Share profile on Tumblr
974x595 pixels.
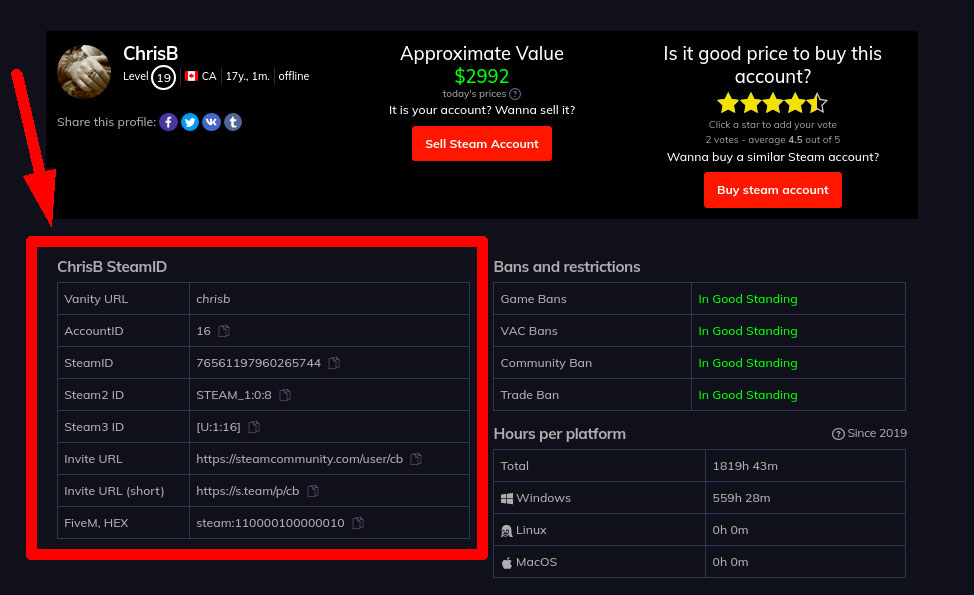[x=233, y=122]
